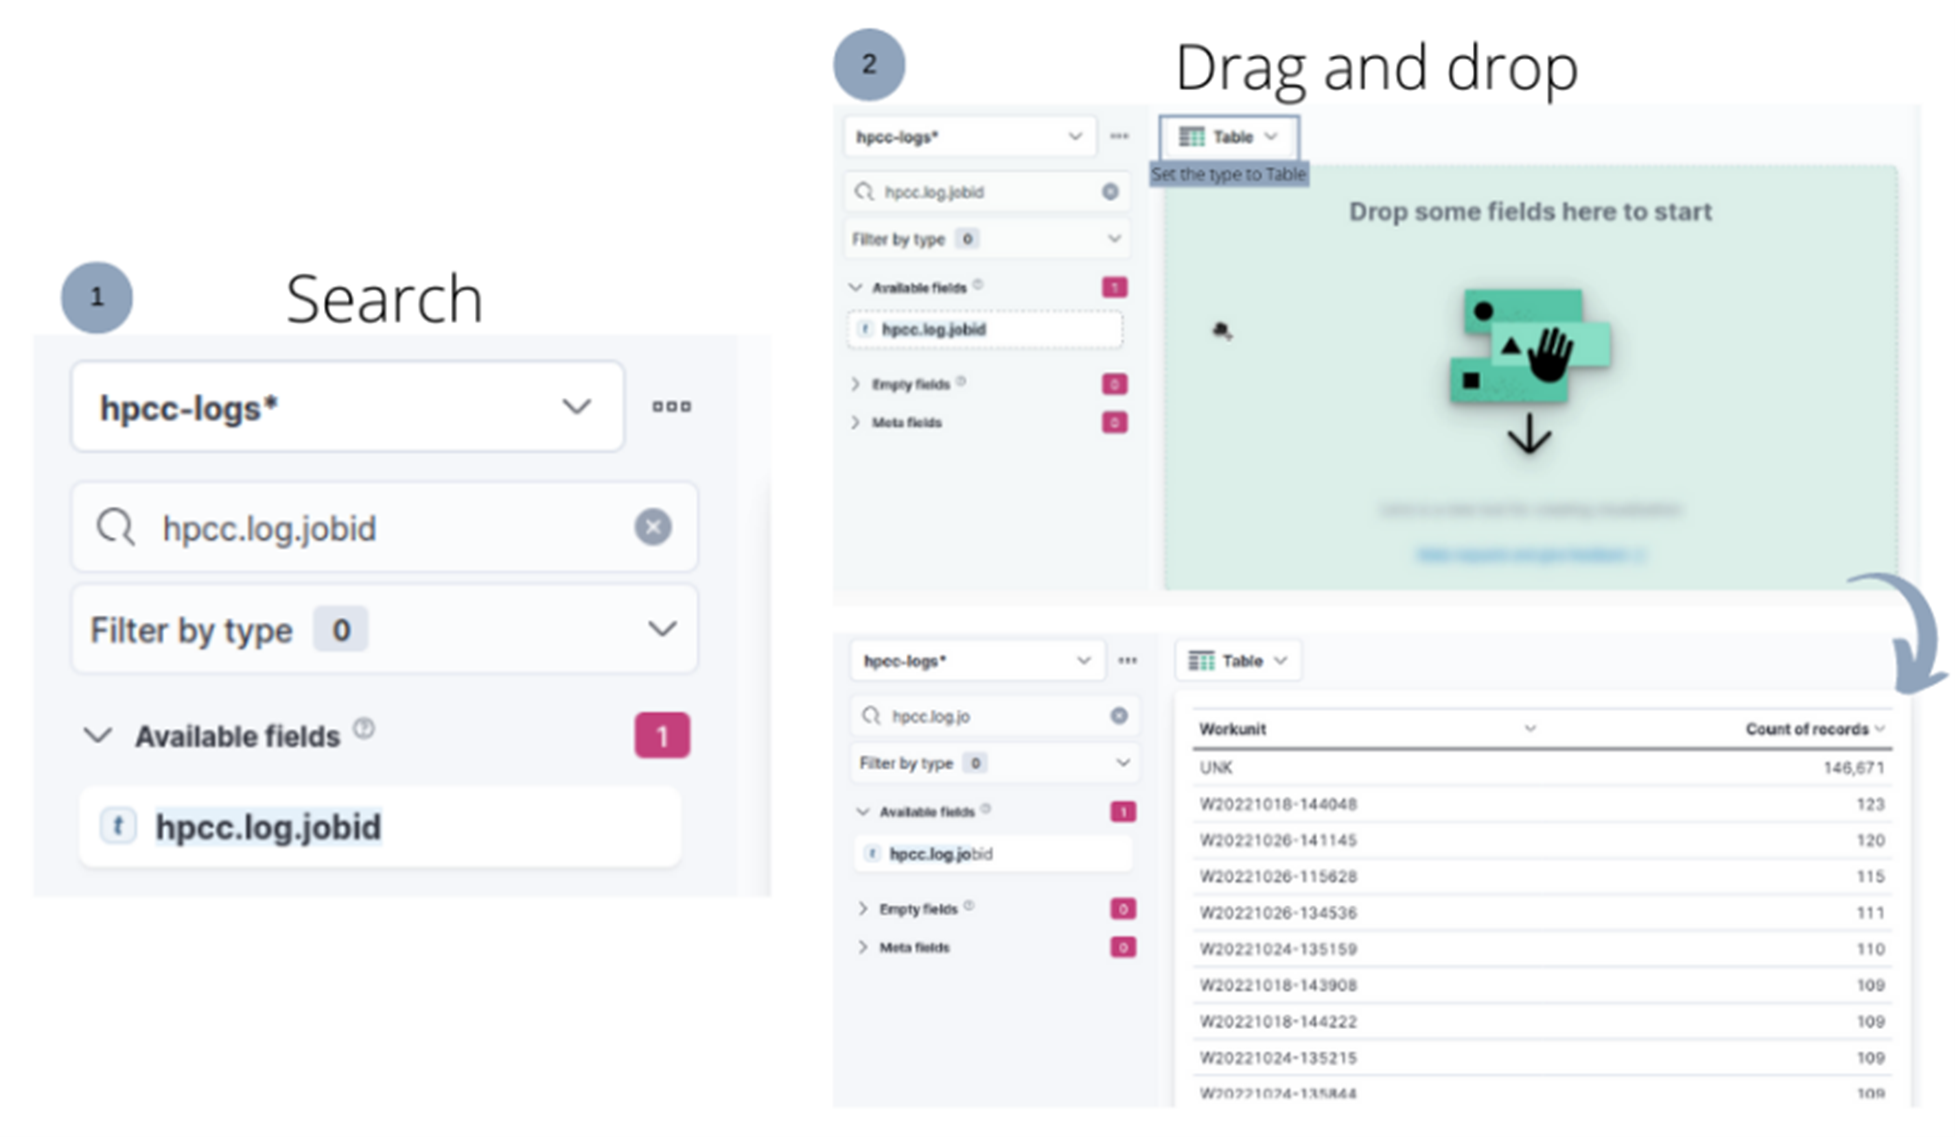Expand the Filter by type dropdown
This screenshot has height=1137, width=1955.
pyautogui.click(x=661, y=629)
